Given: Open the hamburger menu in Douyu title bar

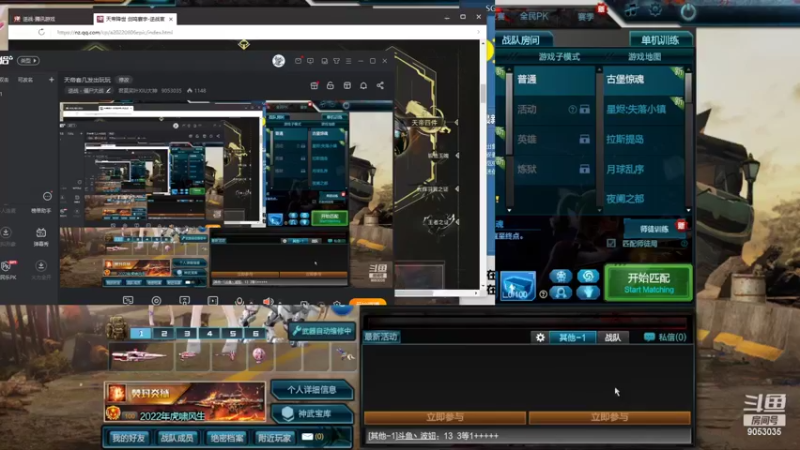Looking at the screenshot, I should [x=348, y=61].
